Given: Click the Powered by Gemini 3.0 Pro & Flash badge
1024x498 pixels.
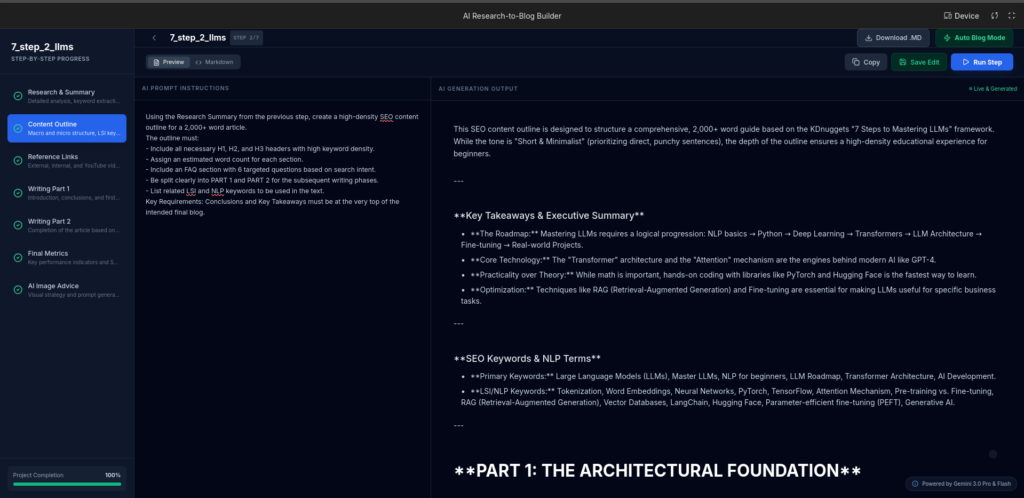Looking at the screenshot, I should pos(961,484).
